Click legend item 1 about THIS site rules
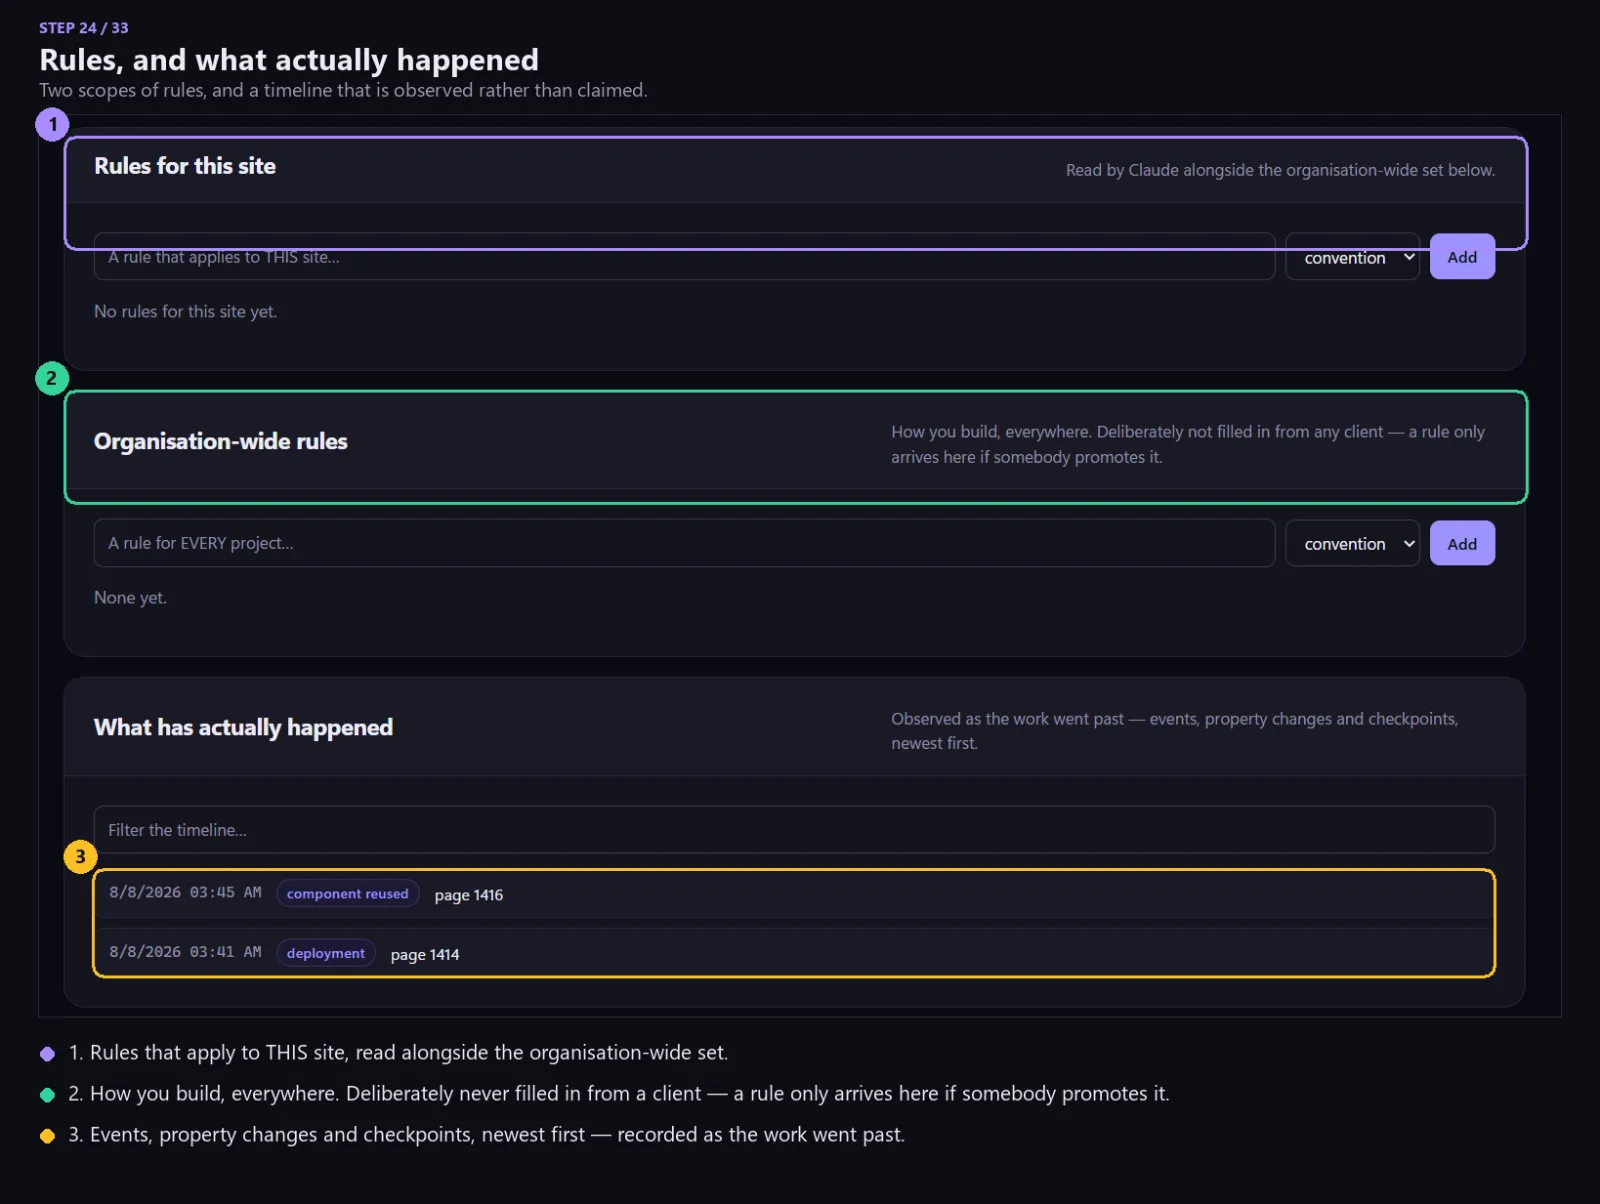Viewport: 1600px width, 1204px height. 398,1052
